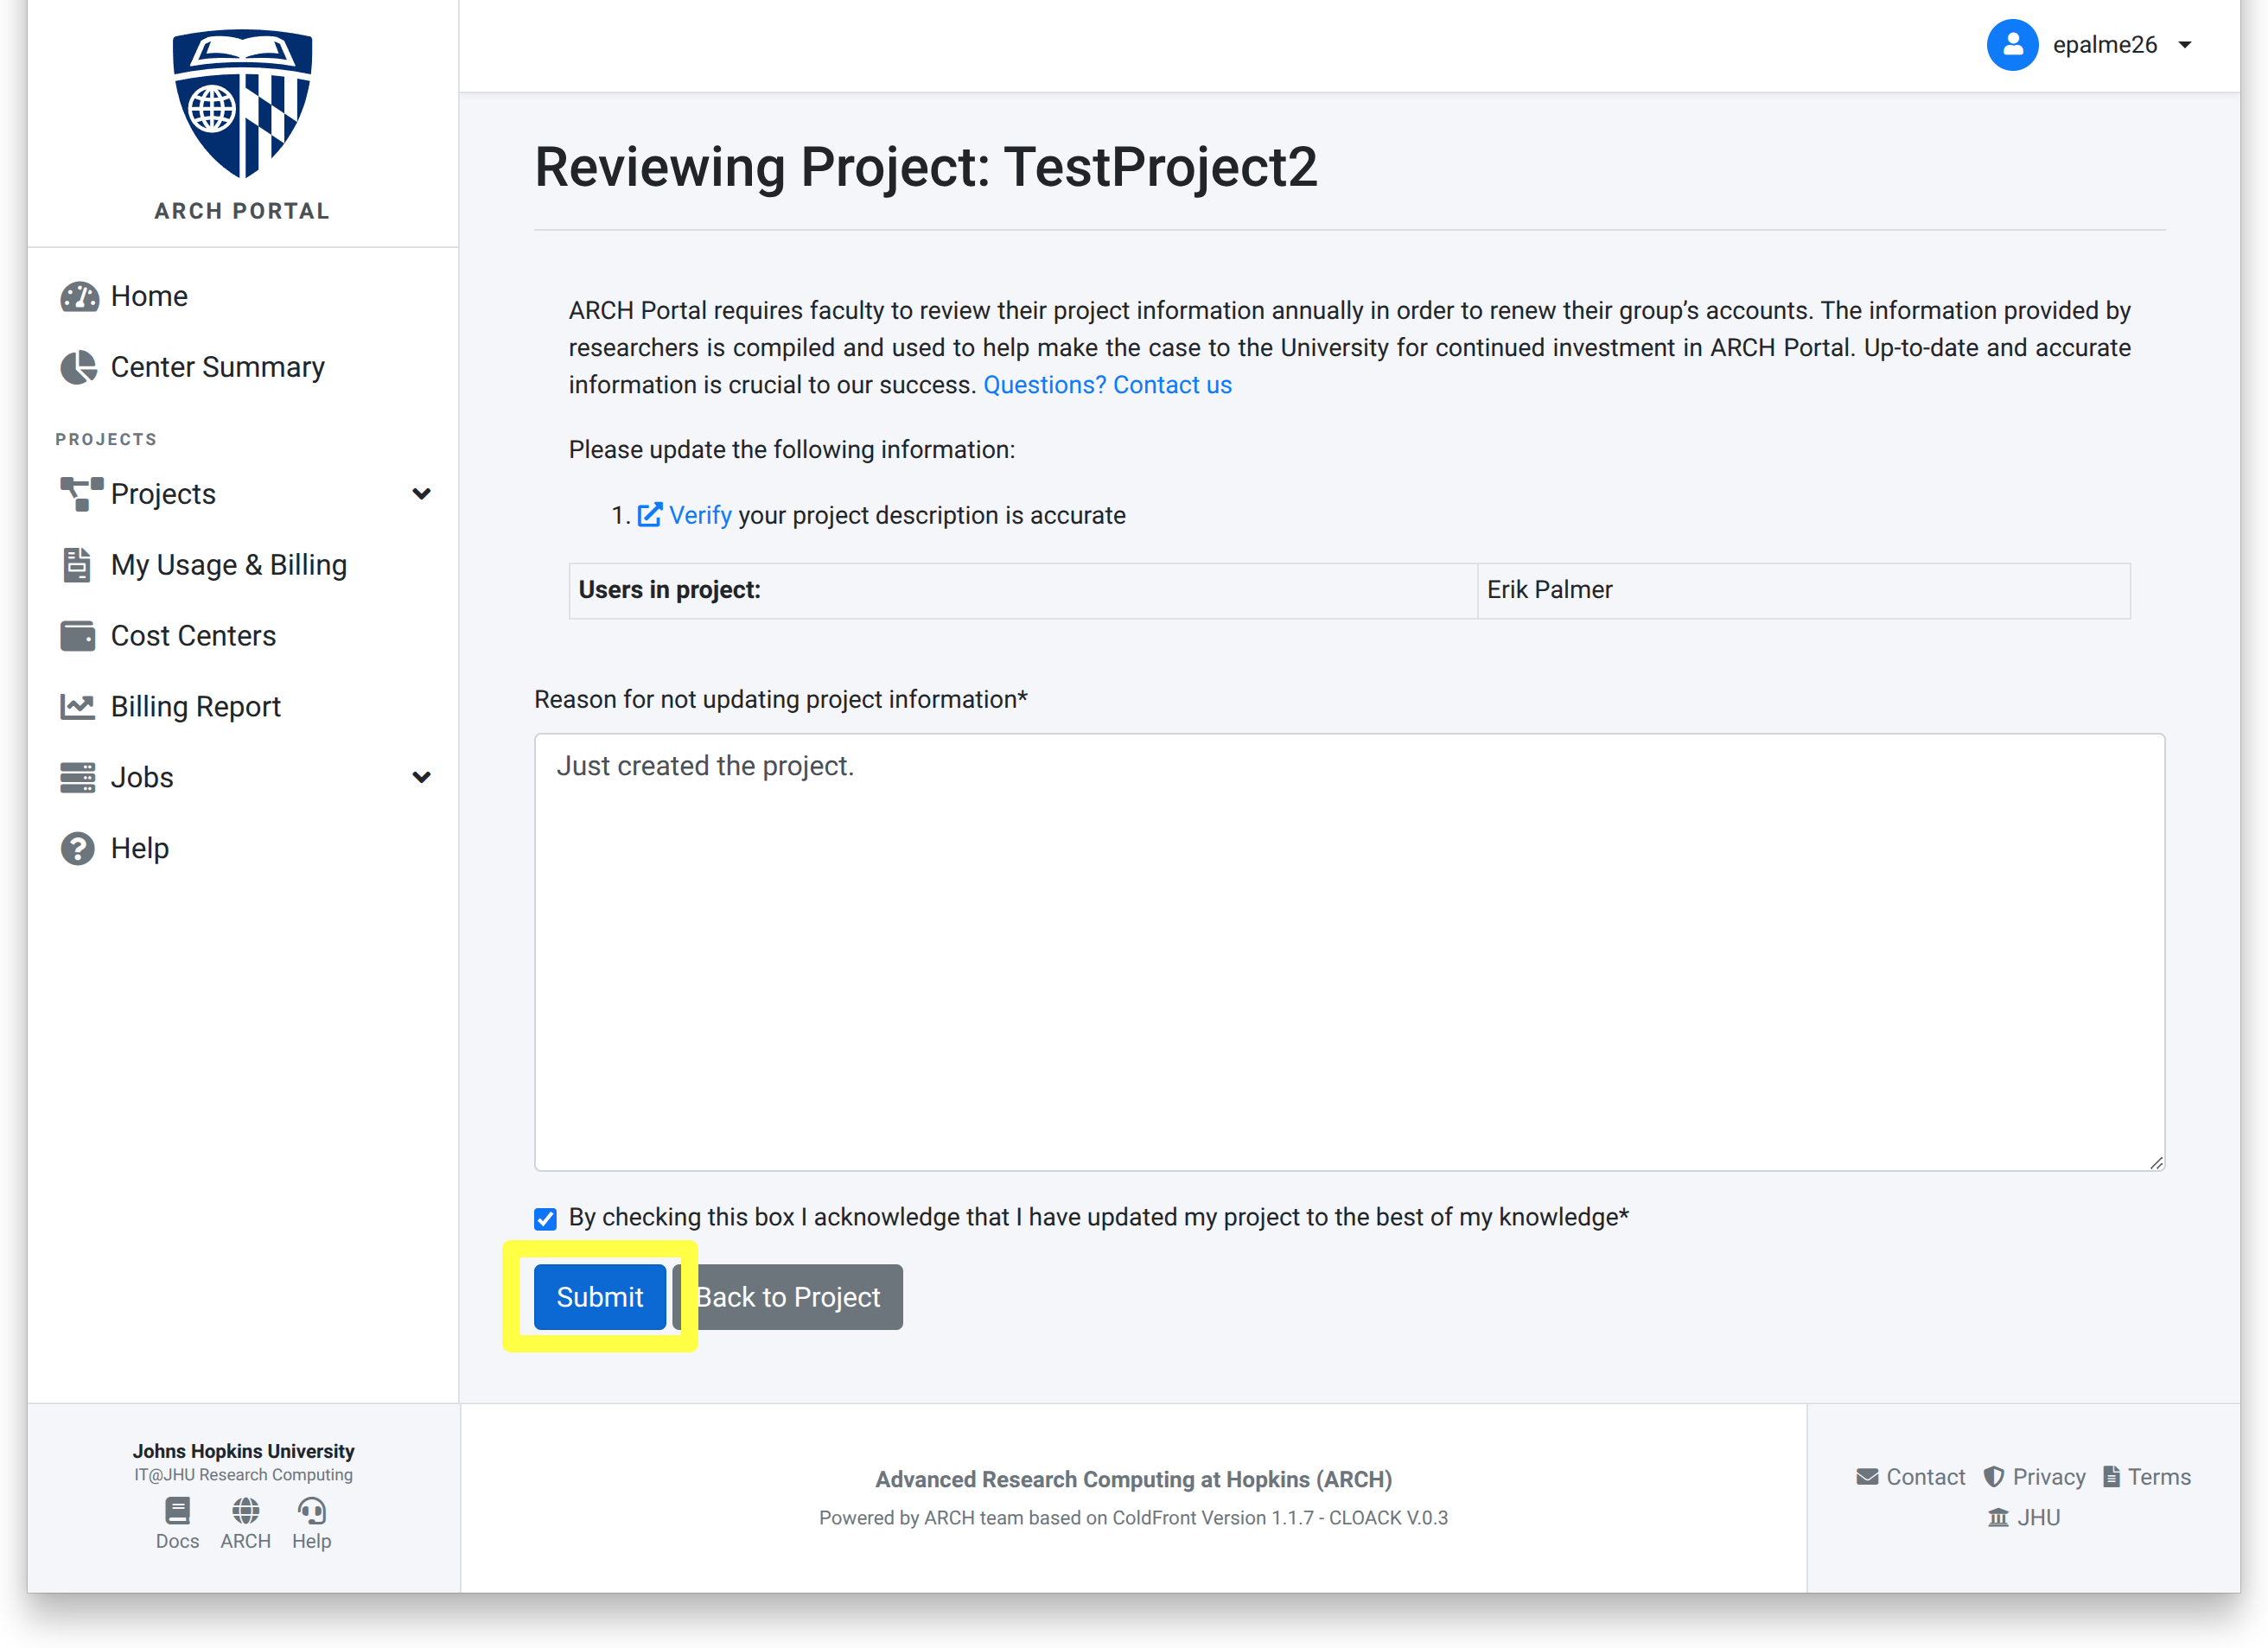Click the ARCH Portal shield logo
2268x1648 pixels.
pos(242,103)
